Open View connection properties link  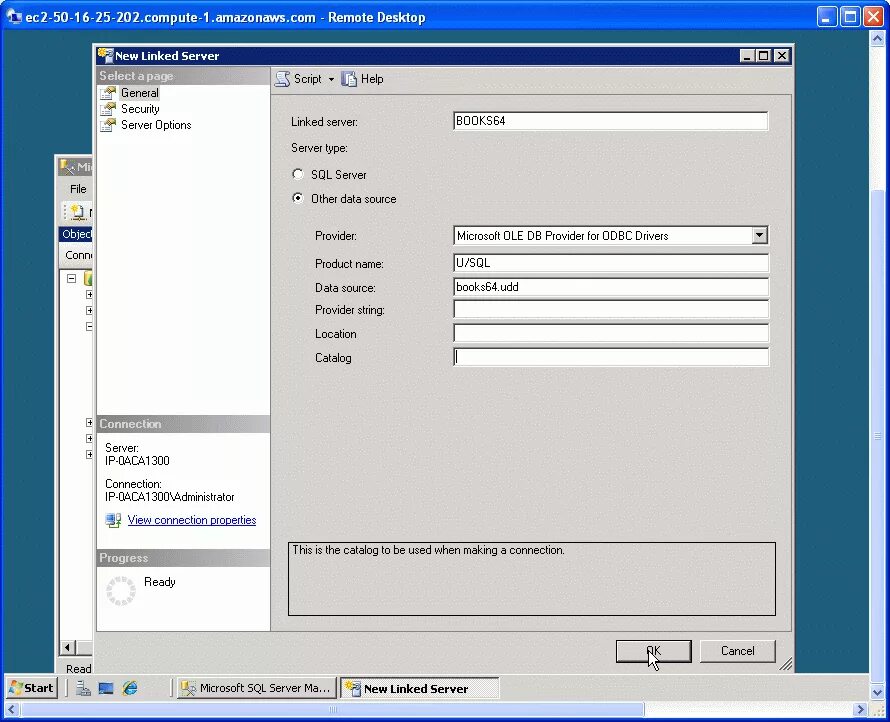(x=192, y=520)
